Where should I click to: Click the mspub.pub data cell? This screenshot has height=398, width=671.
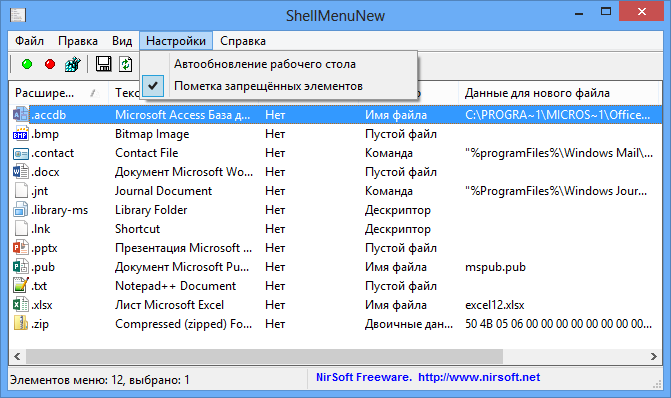pyautogui.click(x=495, y=267)
